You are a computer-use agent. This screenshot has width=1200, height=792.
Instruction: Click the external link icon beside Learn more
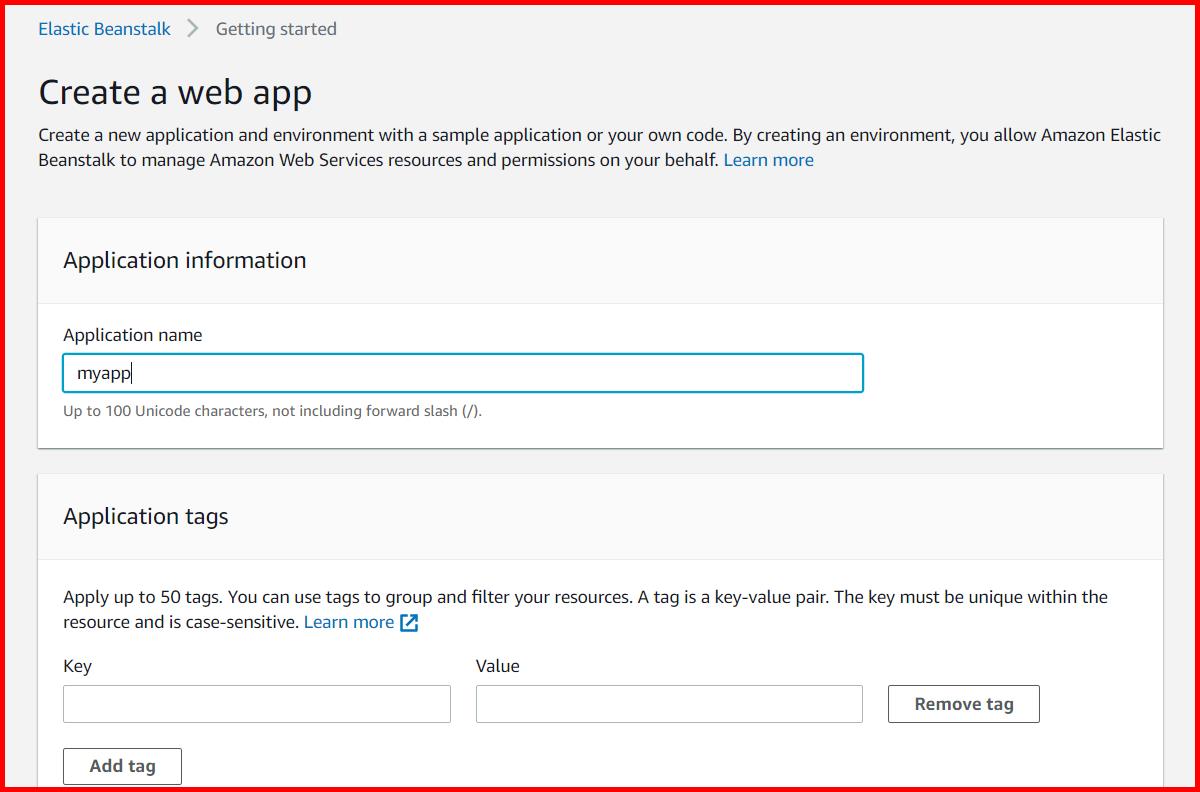click(410, 621)
